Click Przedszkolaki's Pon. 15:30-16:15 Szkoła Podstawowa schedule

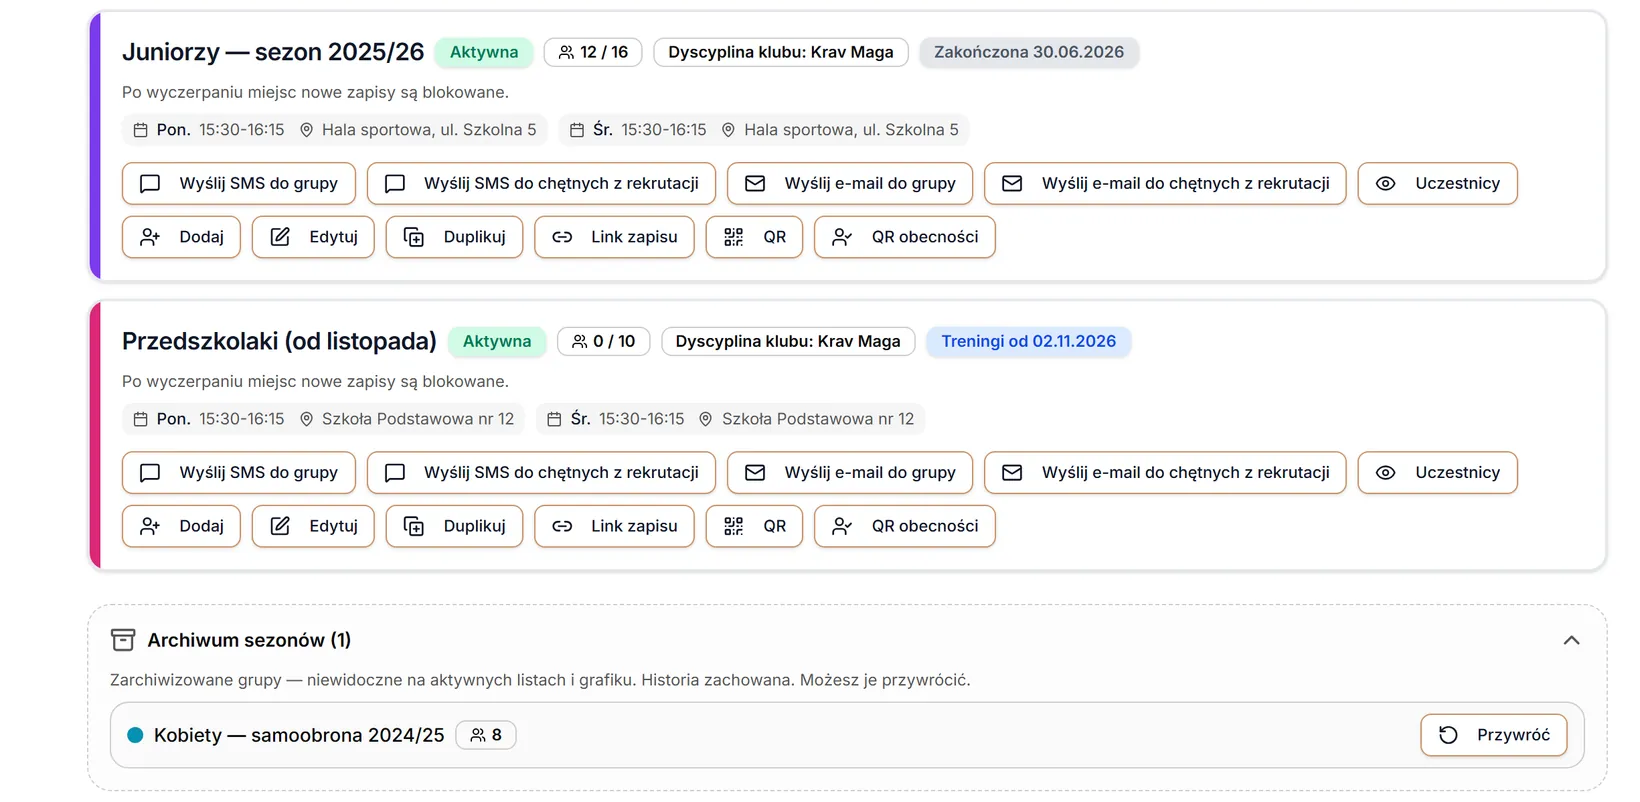pyautogui.click(x=324, y=419)
